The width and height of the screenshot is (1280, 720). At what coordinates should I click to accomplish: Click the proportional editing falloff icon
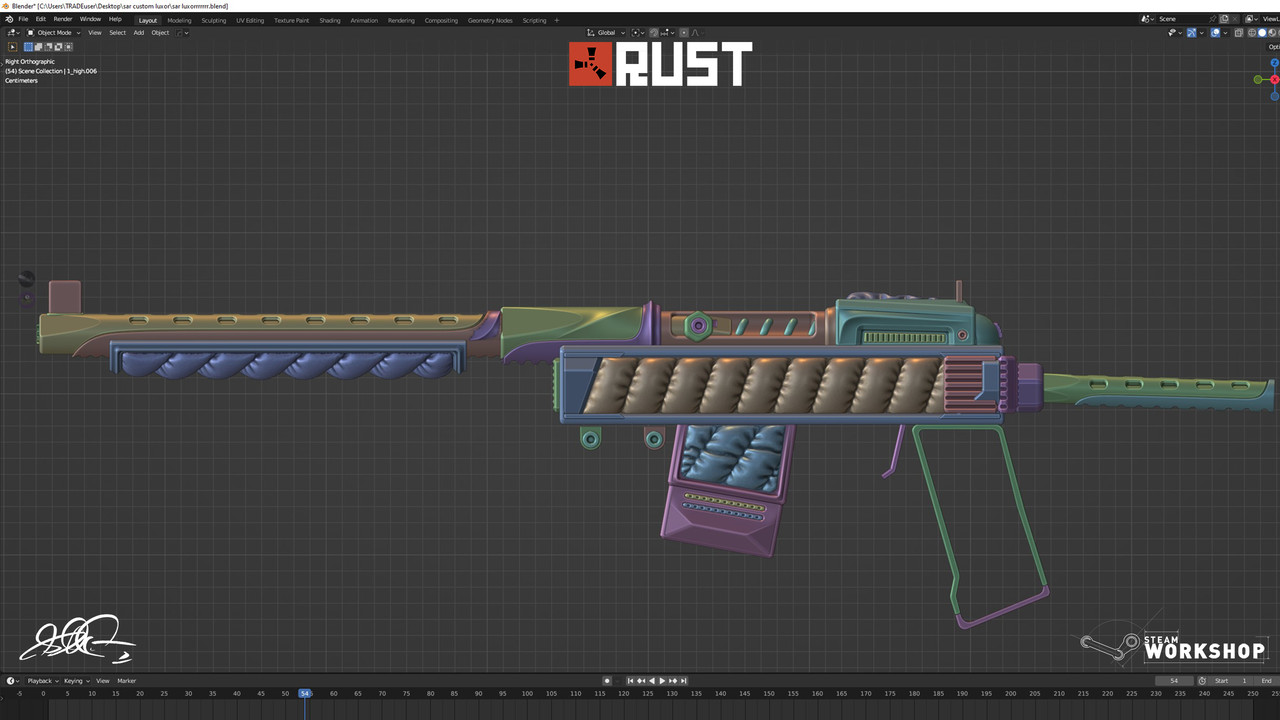695,32
